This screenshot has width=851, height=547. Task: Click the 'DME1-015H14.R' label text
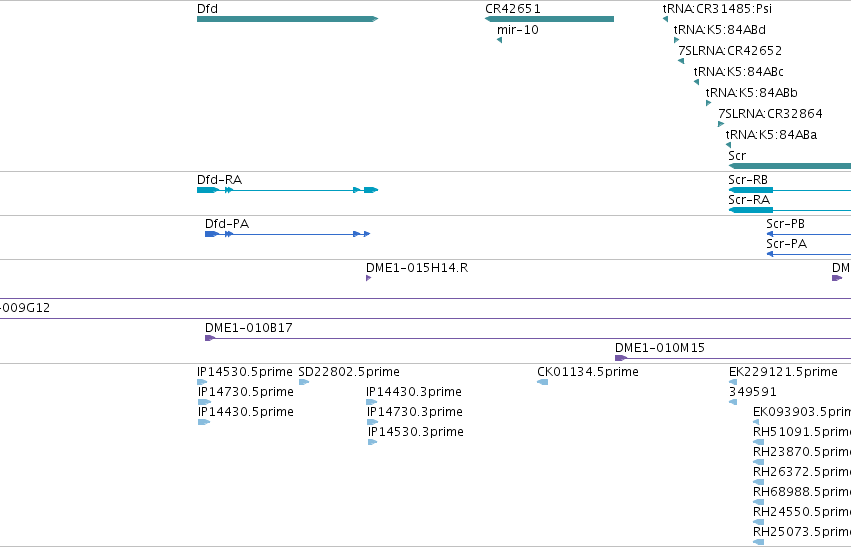417,268
